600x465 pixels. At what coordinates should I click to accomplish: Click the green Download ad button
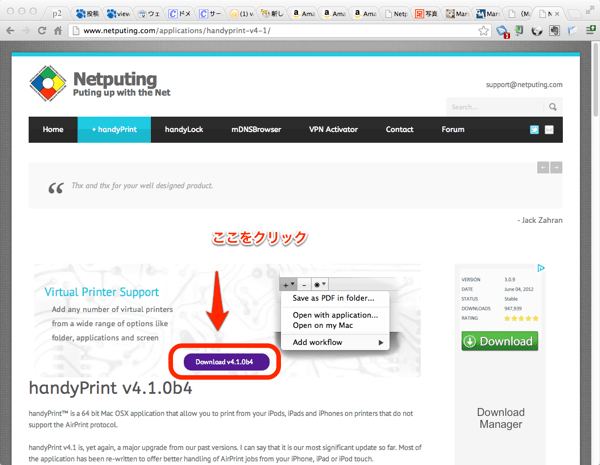click(499, 341)
